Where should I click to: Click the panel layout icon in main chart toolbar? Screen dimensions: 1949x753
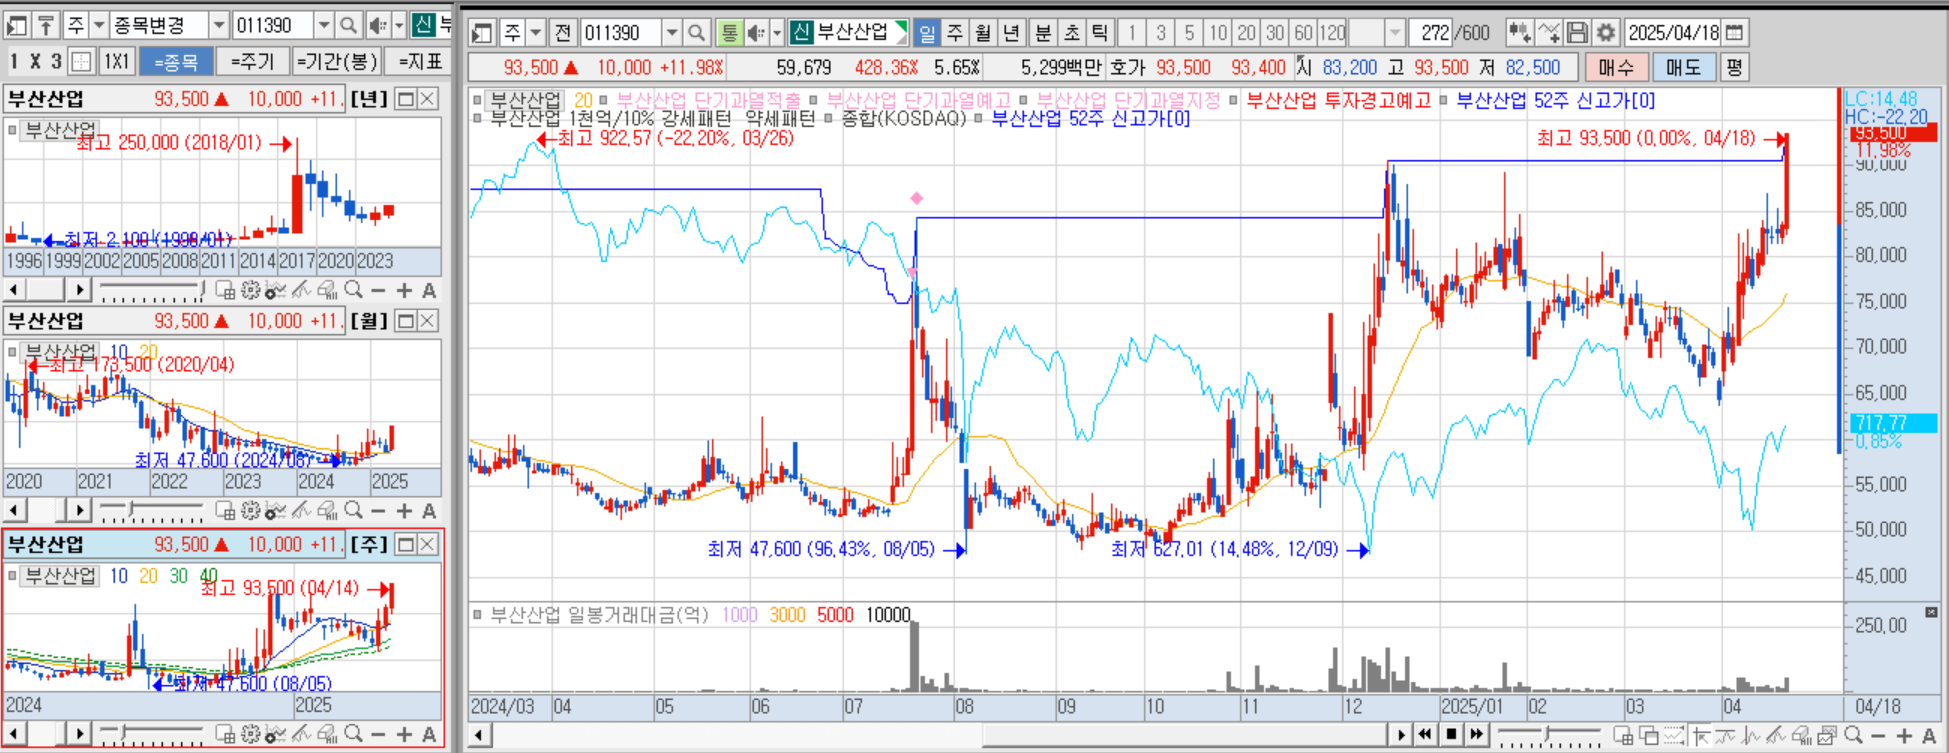pos(483,33)
